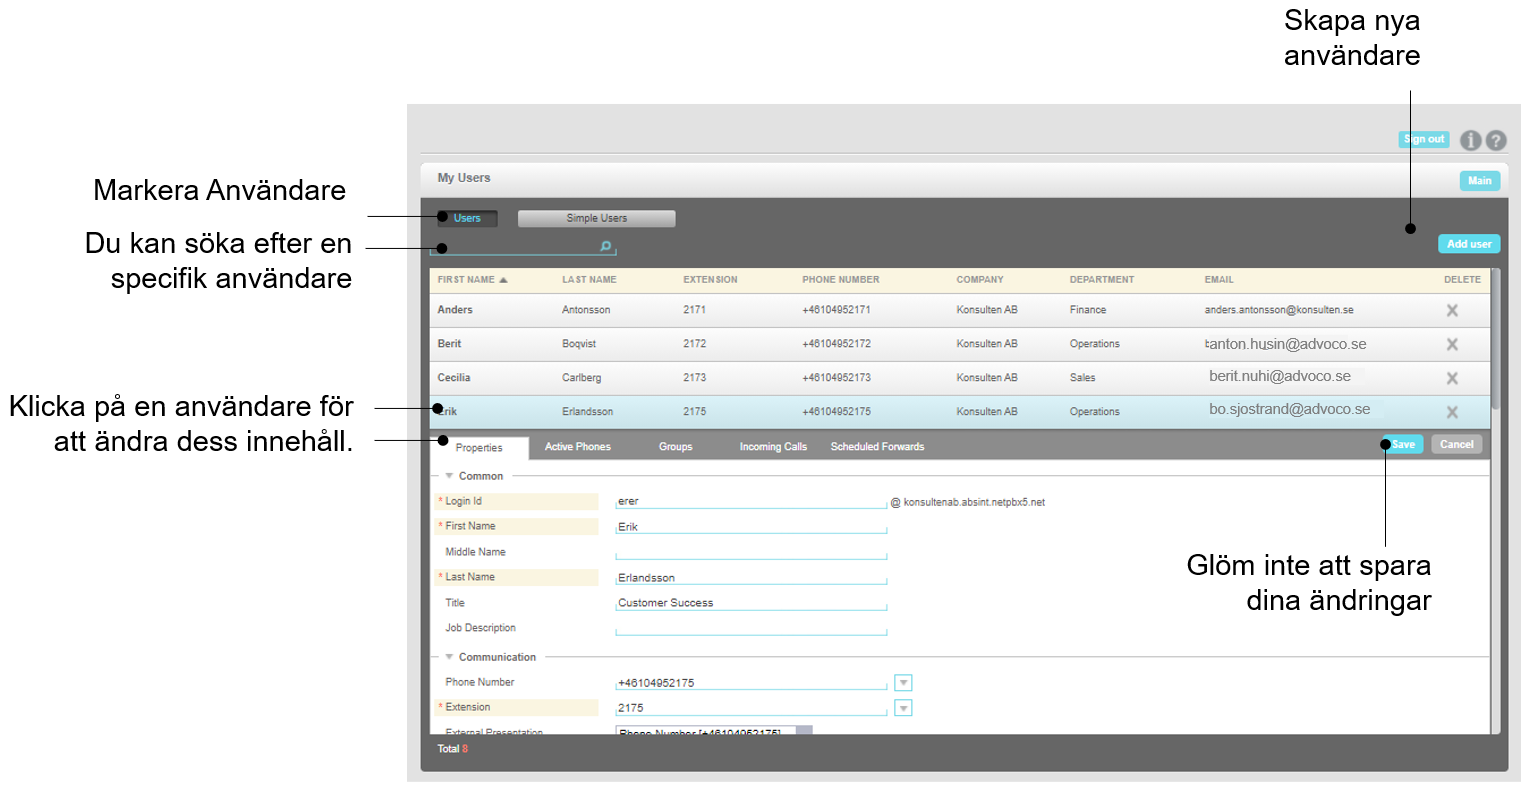The width and height of the screenshot is (1523, 785).
Task: Switch to the Simple Users tab
Action: (x=597, y=218)
